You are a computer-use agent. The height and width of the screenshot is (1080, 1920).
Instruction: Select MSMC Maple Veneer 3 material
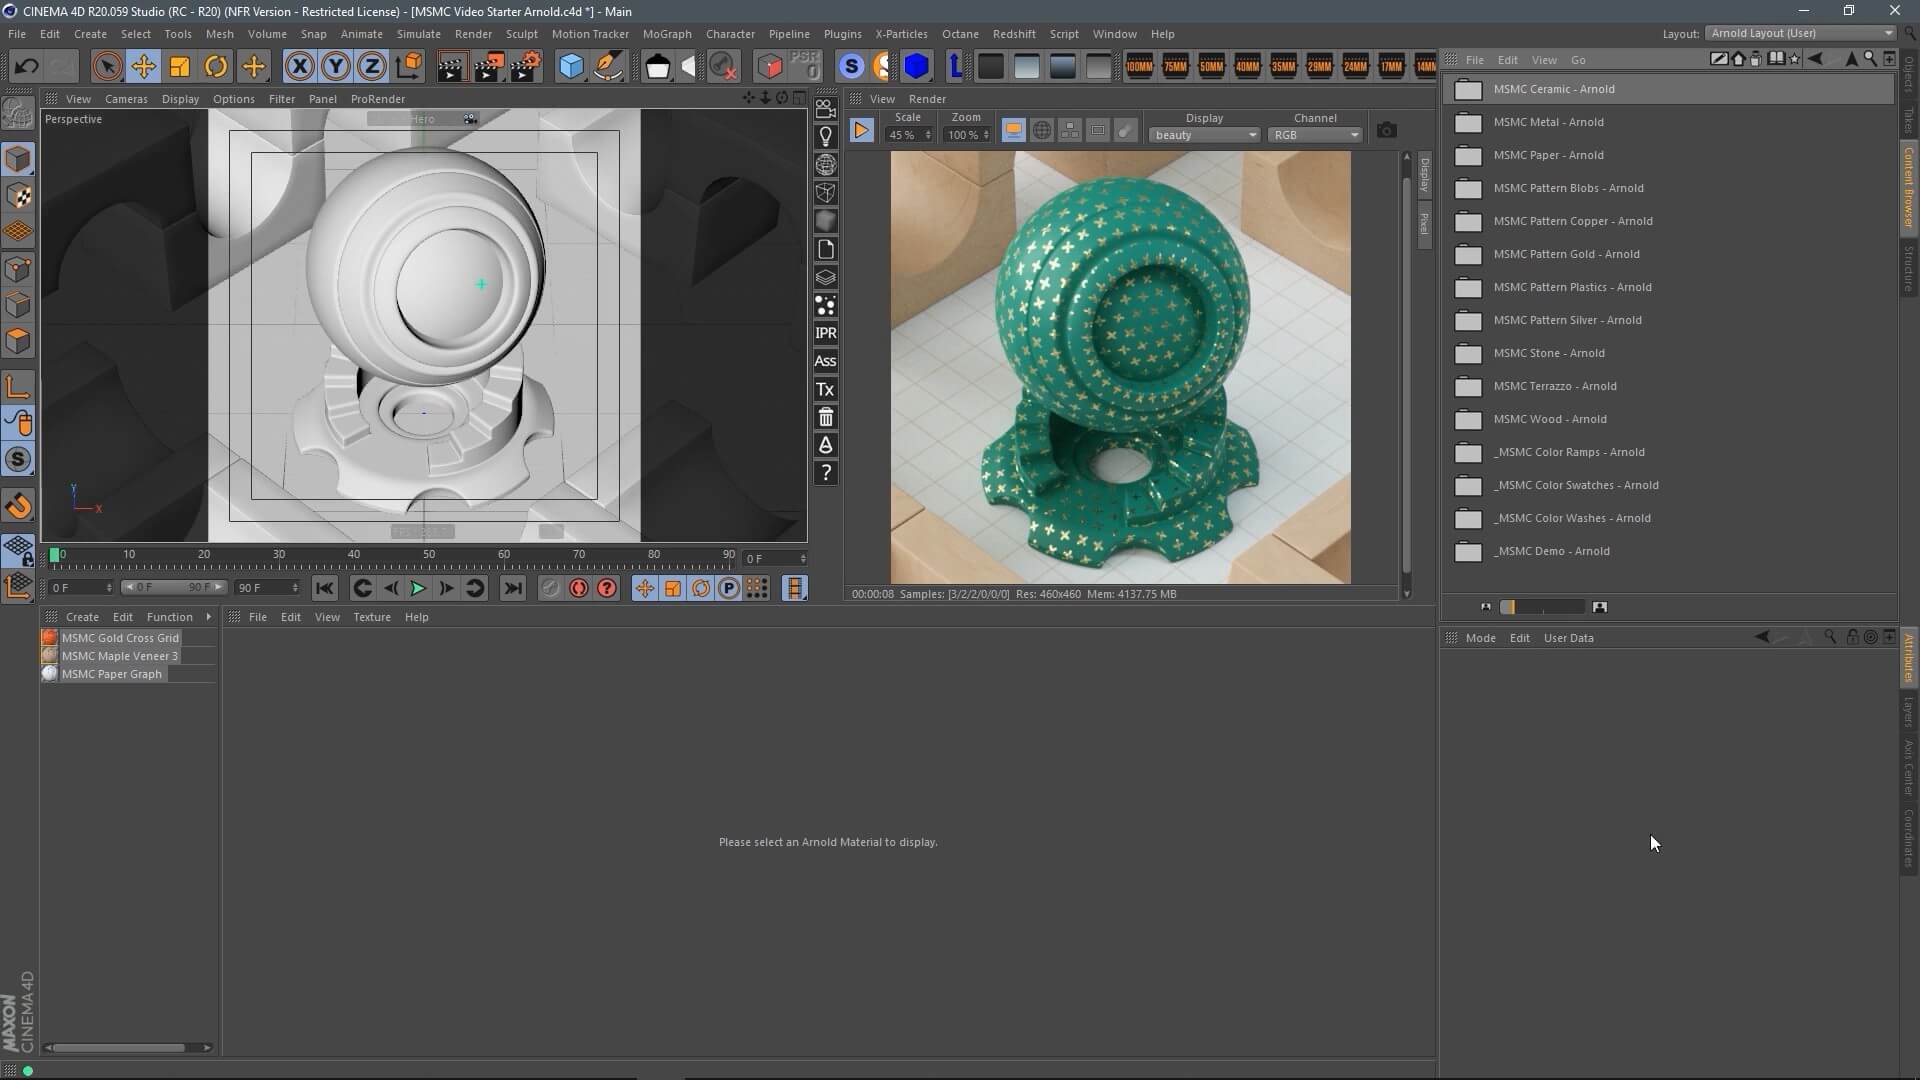point(119,656)
